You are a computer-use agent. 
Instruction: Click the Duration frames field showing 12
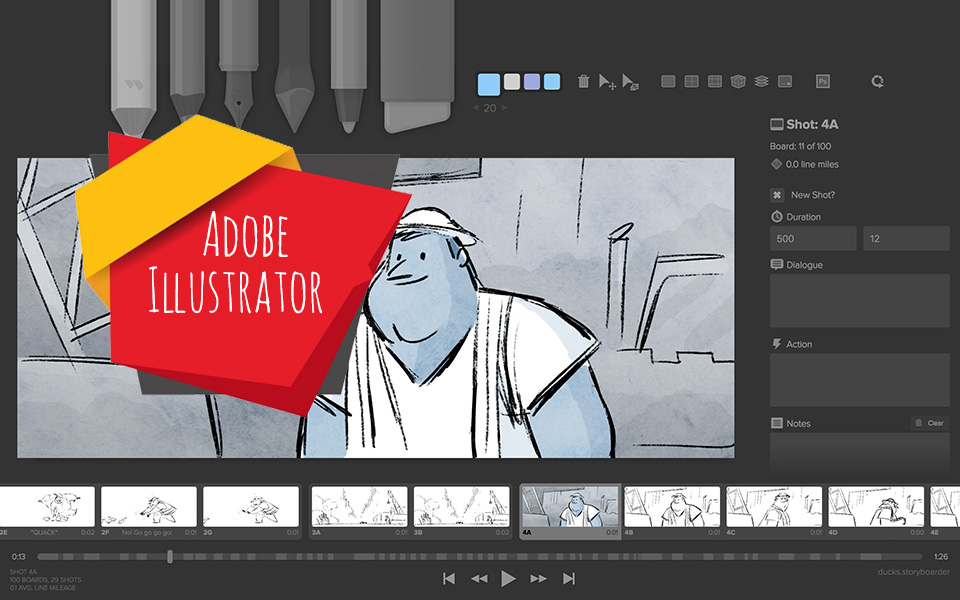906,239
